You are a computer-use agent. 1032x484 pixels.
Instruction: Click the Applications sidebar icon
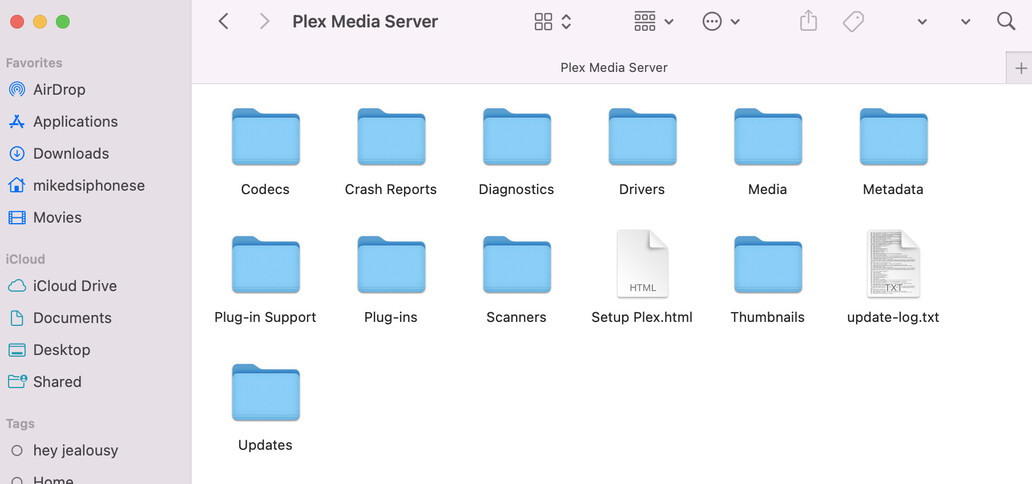(16, 121)
